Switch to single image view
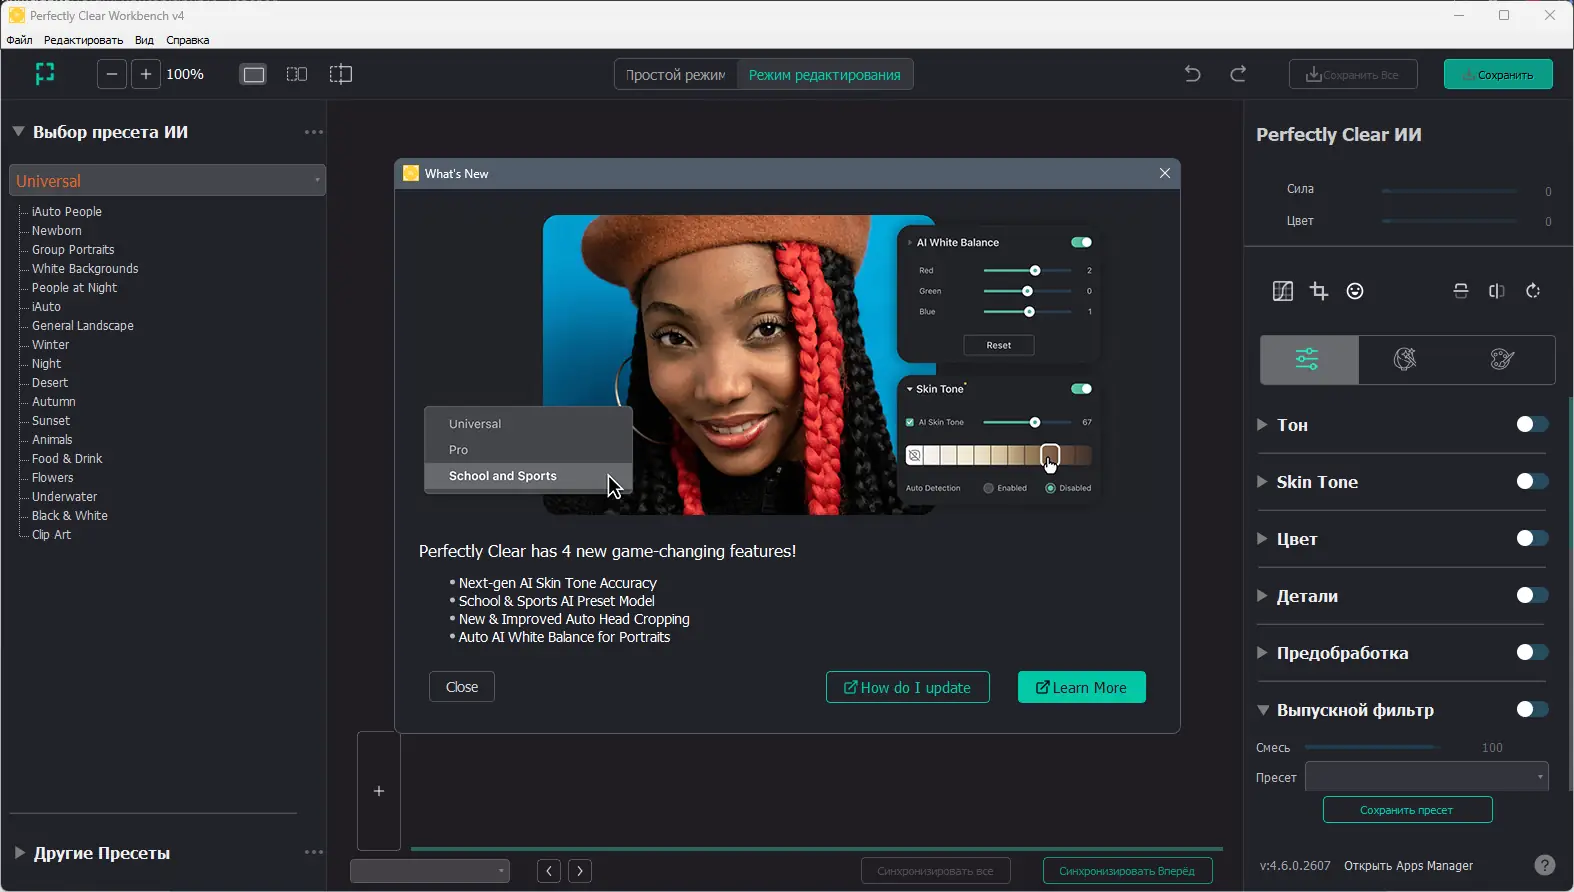Viewport: 1574px width, 892px height. click(x=254, y=74)
